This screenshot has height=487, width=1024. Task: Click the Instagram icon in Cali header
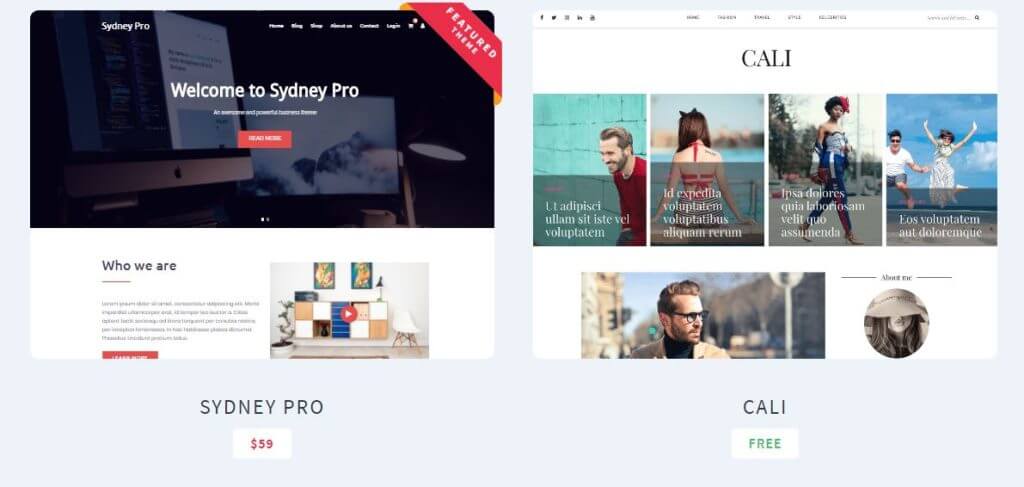click(567, 18)
